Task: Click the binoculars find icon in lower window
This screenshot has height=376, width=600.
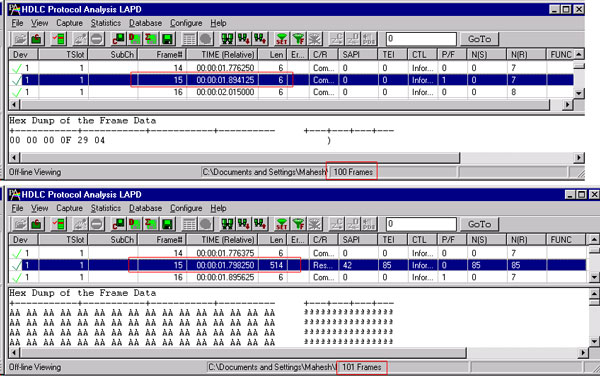Action: point(228,224)
